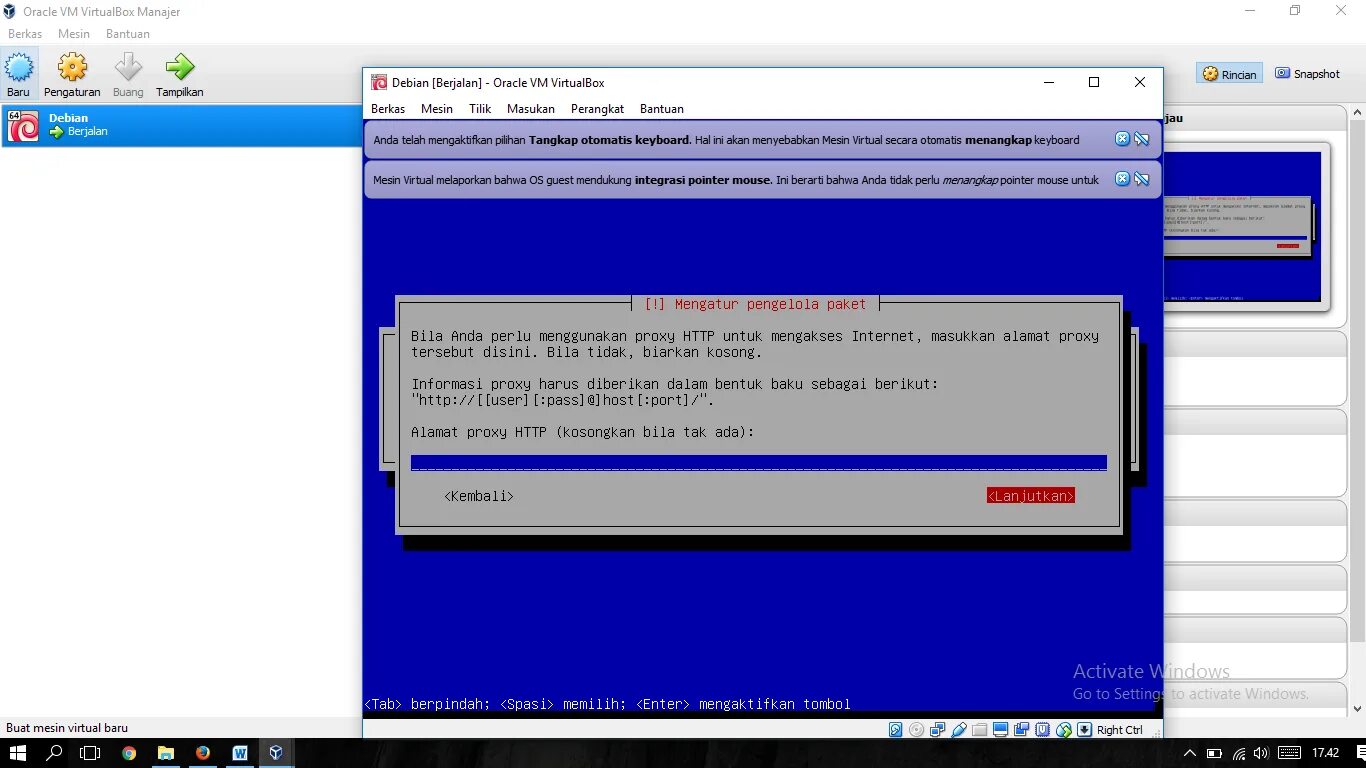This screenshot has width=1366, height=768.
Task: Close the Debian VM window
Action: (1140, 82)
